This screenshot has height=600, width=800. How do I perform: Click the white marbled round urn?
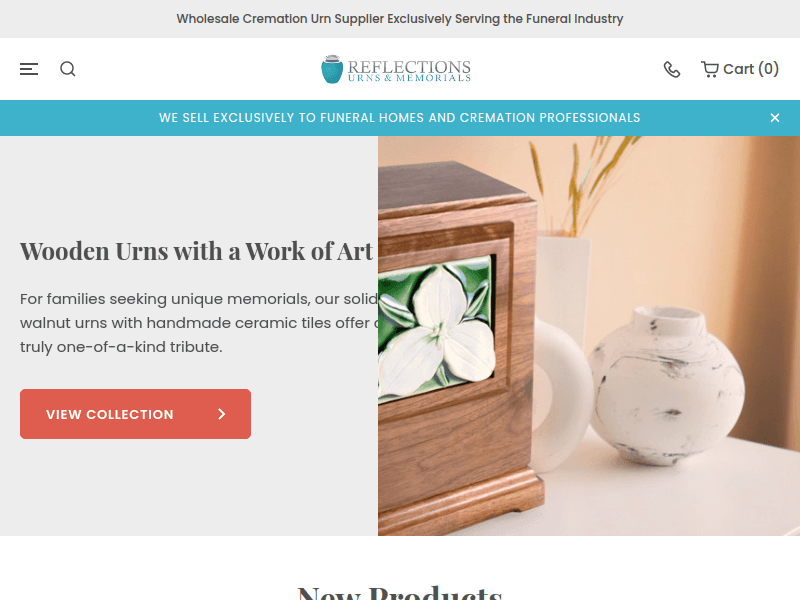[666, 386]
